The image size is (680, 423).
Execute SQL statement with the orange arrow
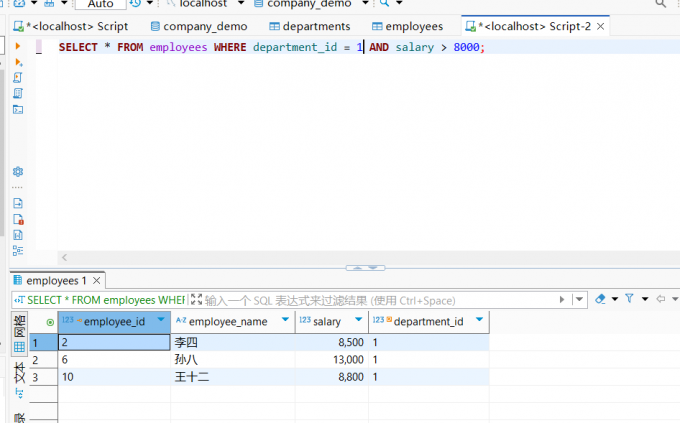[18, 46]
